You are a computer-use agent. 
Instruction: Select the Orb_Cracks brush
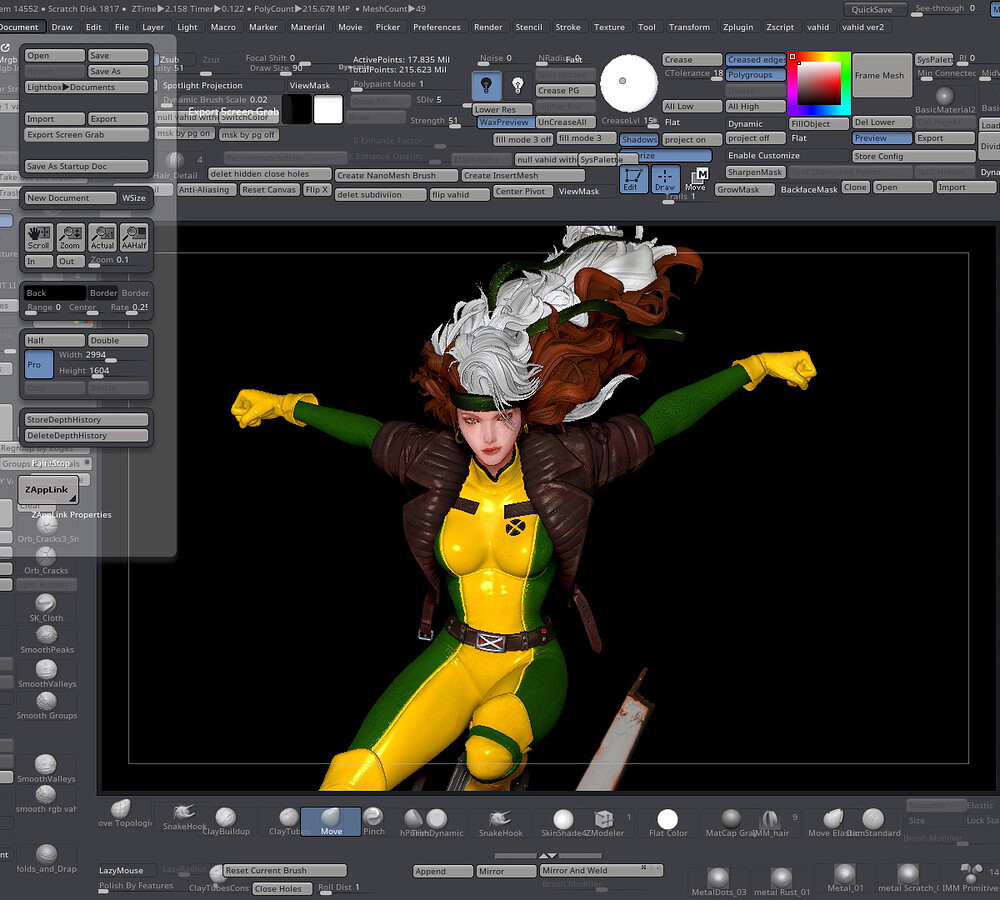pos(46,560)
